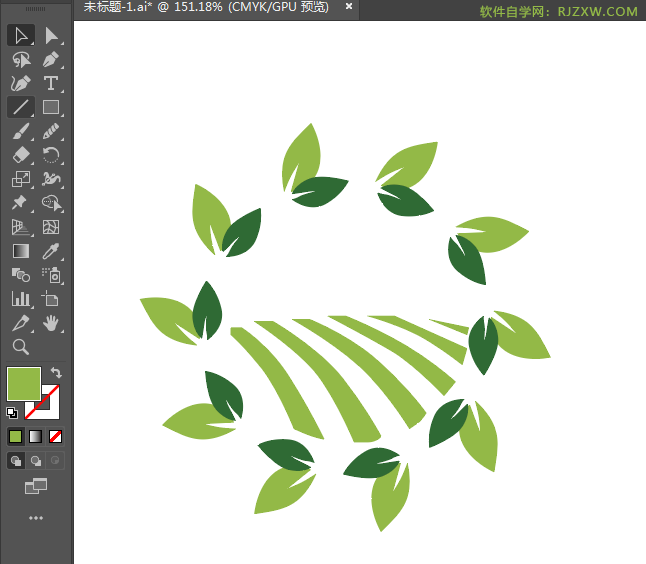Select the Rectangle tool
Viewport: 646px width, 564px height.
point(51,107)
